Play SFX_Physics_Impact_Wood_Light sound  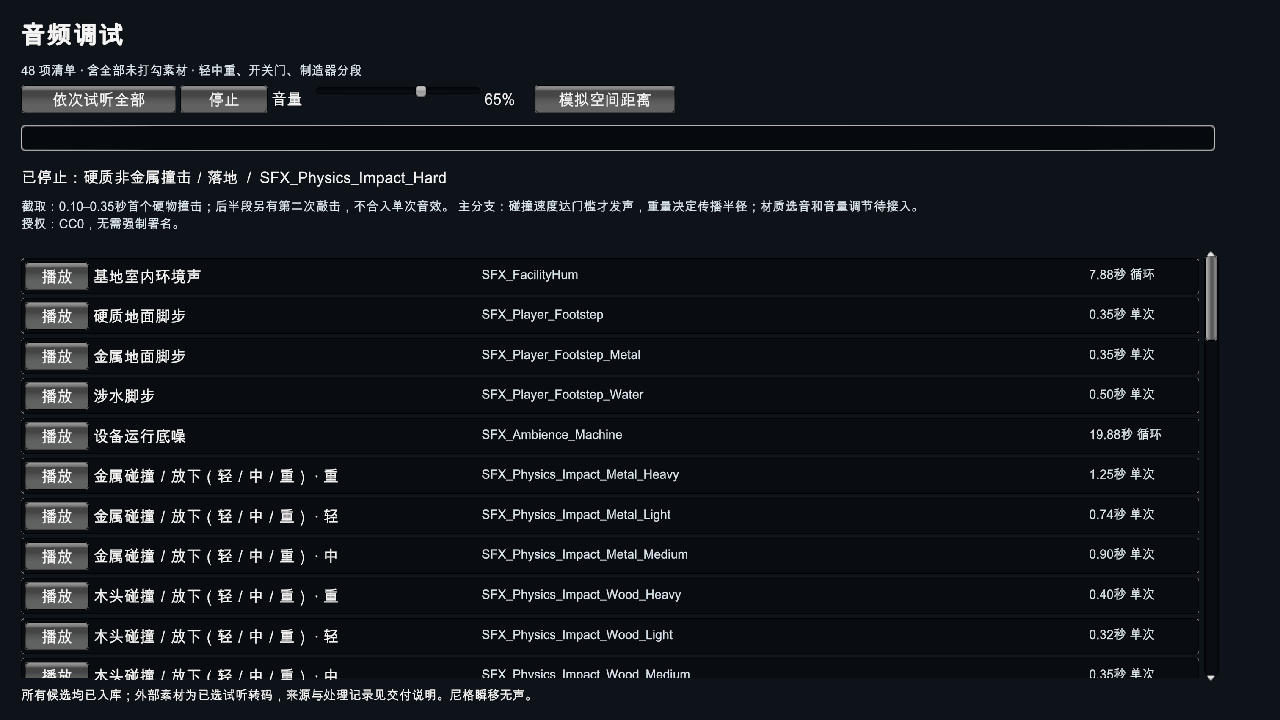(x=57, y=636)
